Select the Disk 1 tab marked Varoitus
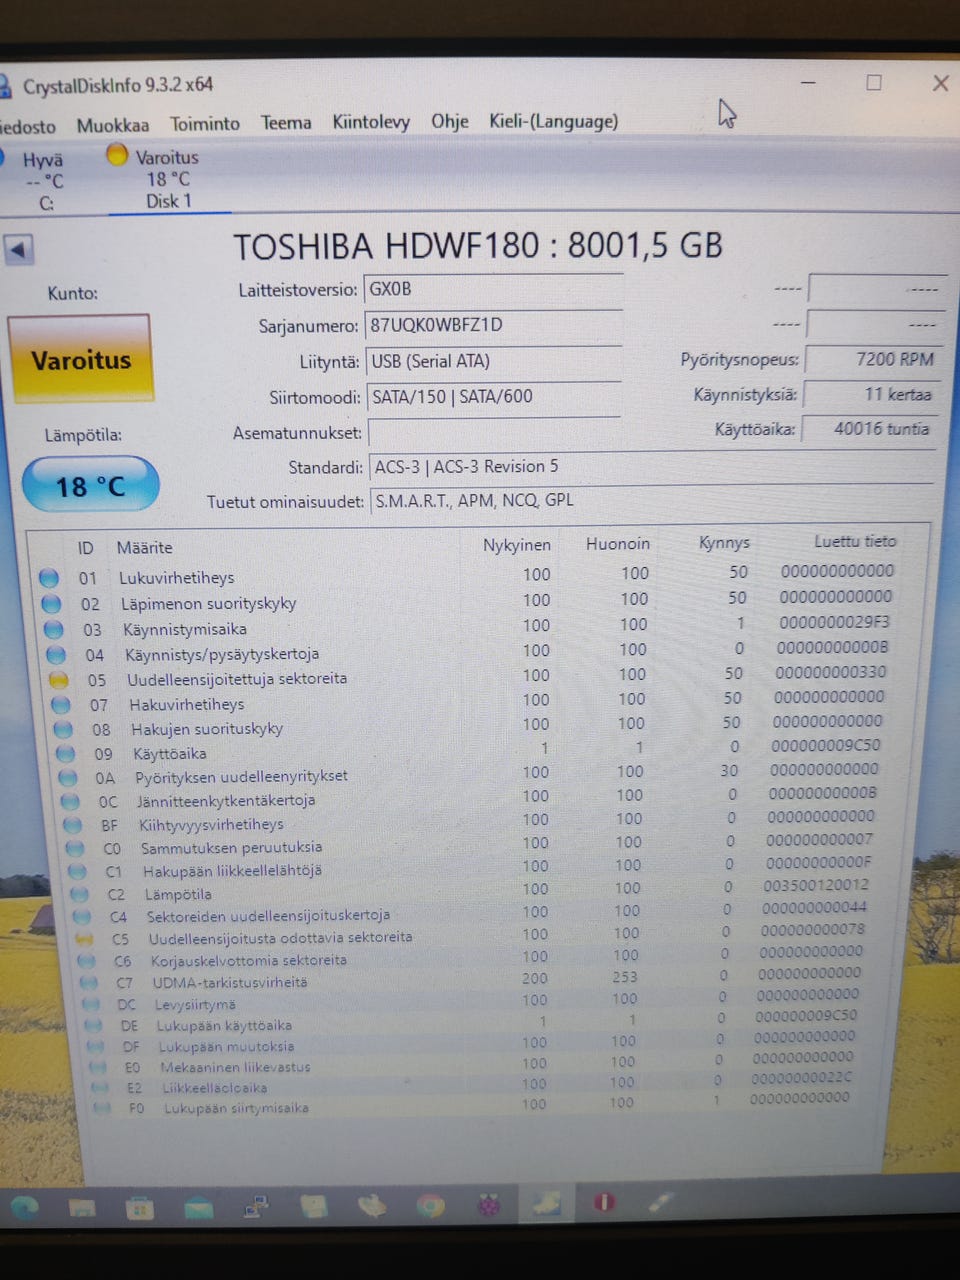The height and width of the screenshot is (1280, 960). 167,179
